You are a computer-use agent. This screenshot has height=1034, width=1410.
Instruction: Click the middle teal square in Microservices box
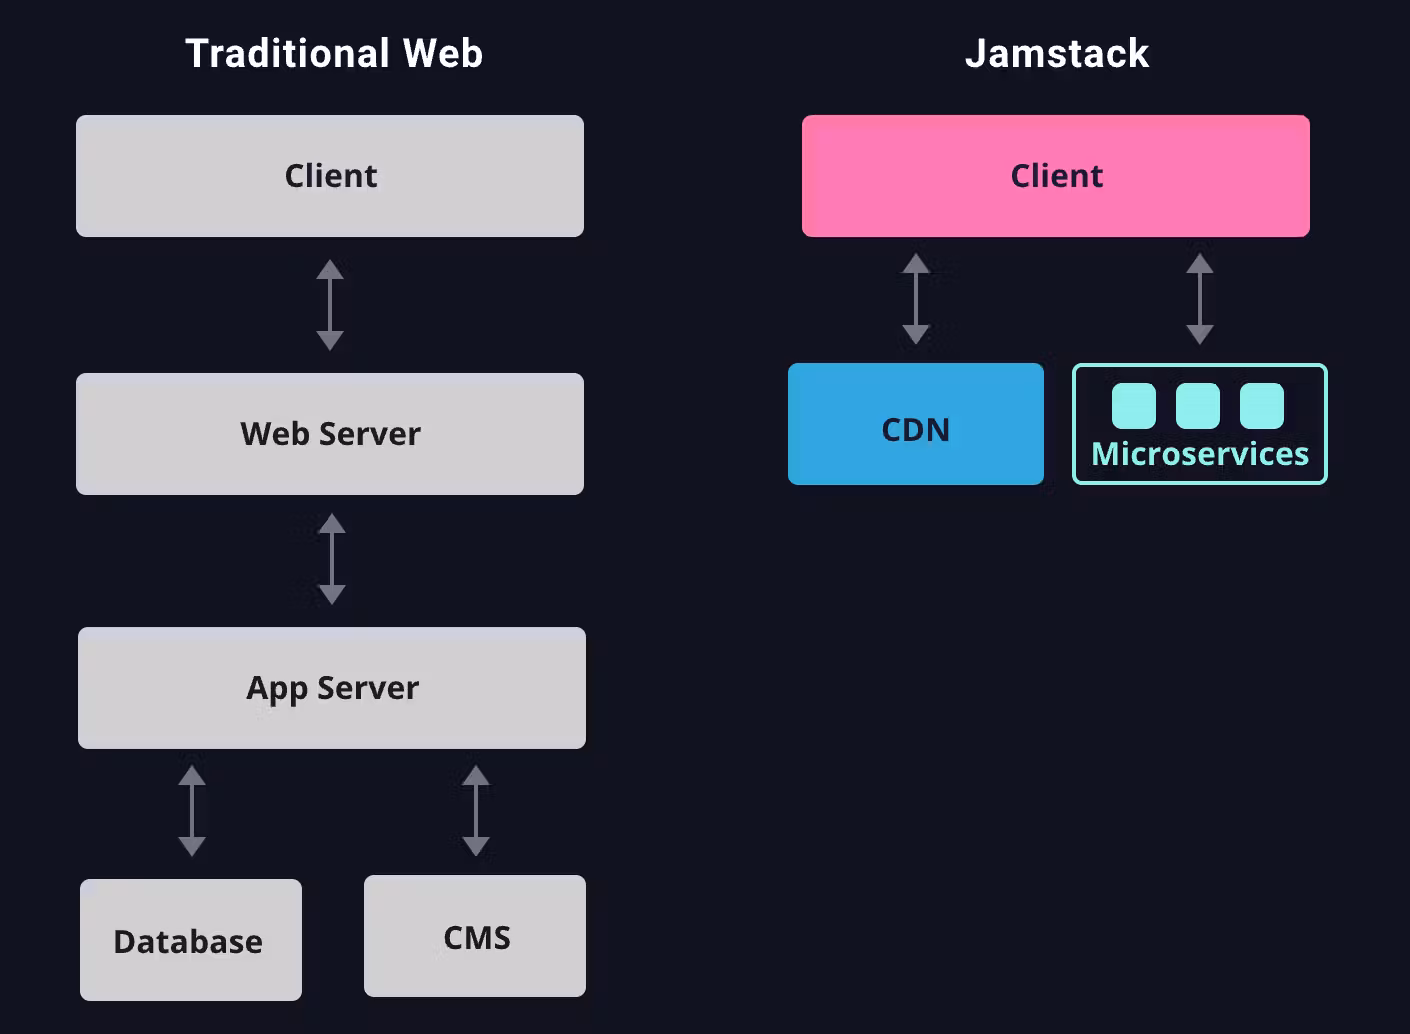(x=1197, y=406)
